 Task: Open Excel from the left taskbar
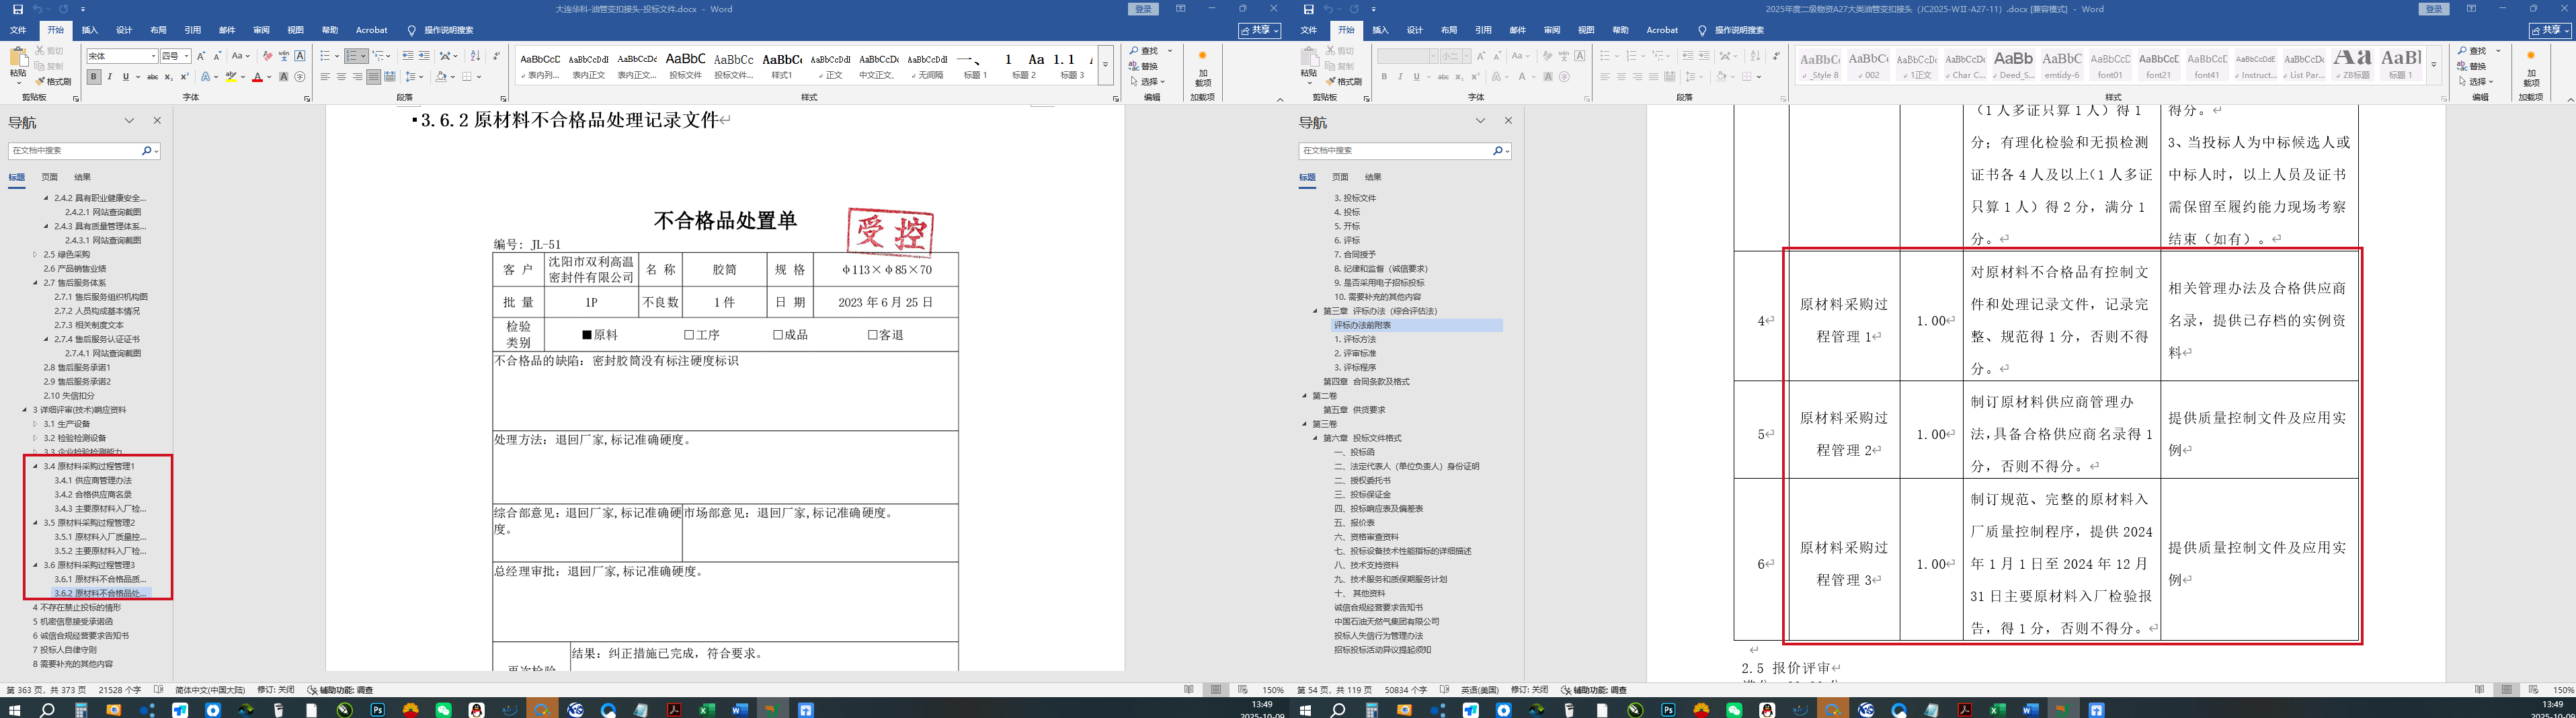click(x=707, y=710)
